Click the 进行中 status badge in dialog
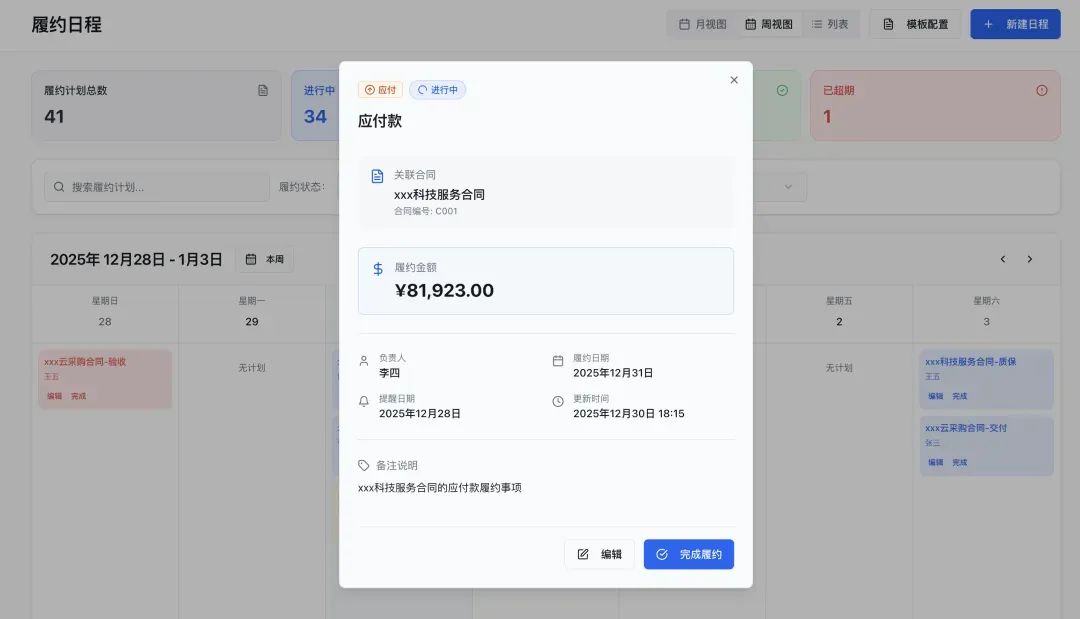 click(x=437, y=90)
